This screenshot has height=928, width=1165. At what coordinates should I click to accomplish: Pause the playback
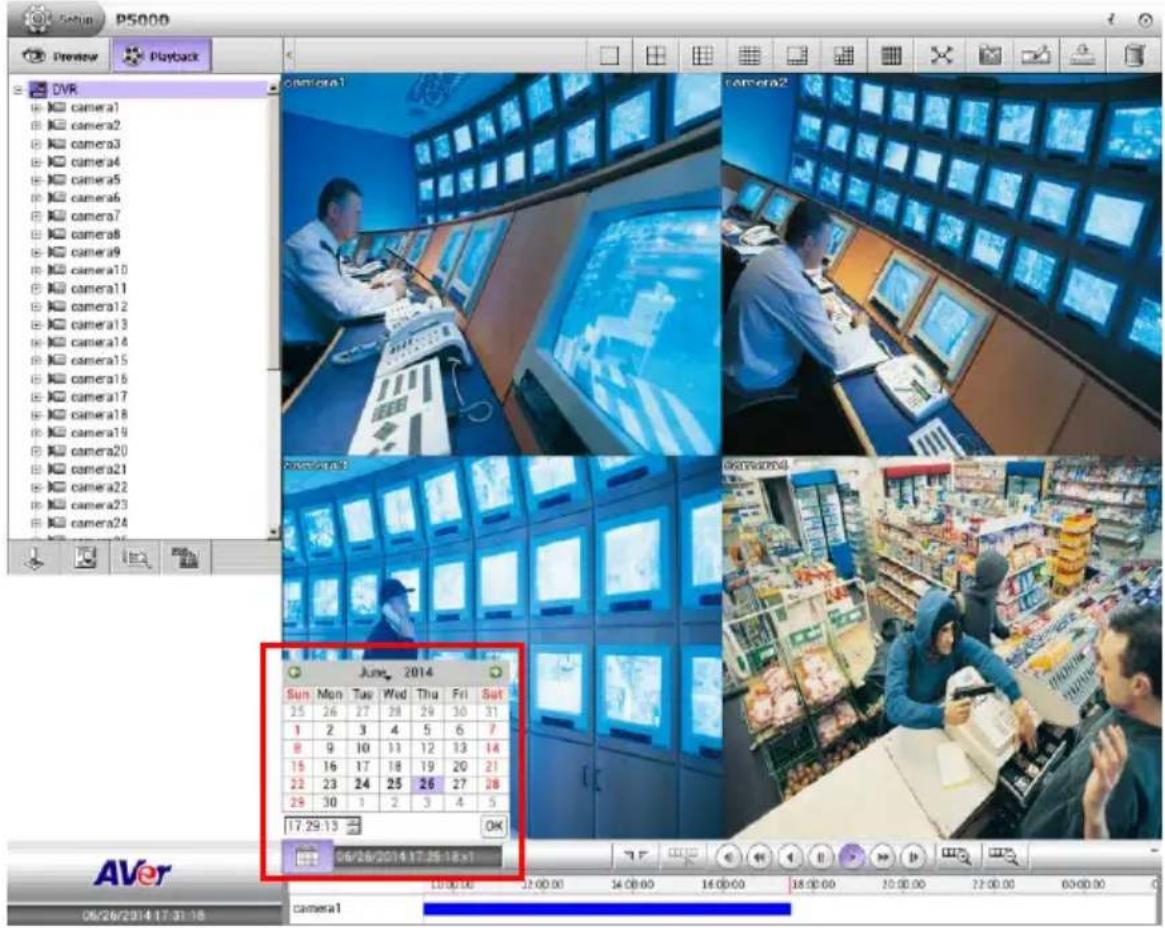point(821,857)
